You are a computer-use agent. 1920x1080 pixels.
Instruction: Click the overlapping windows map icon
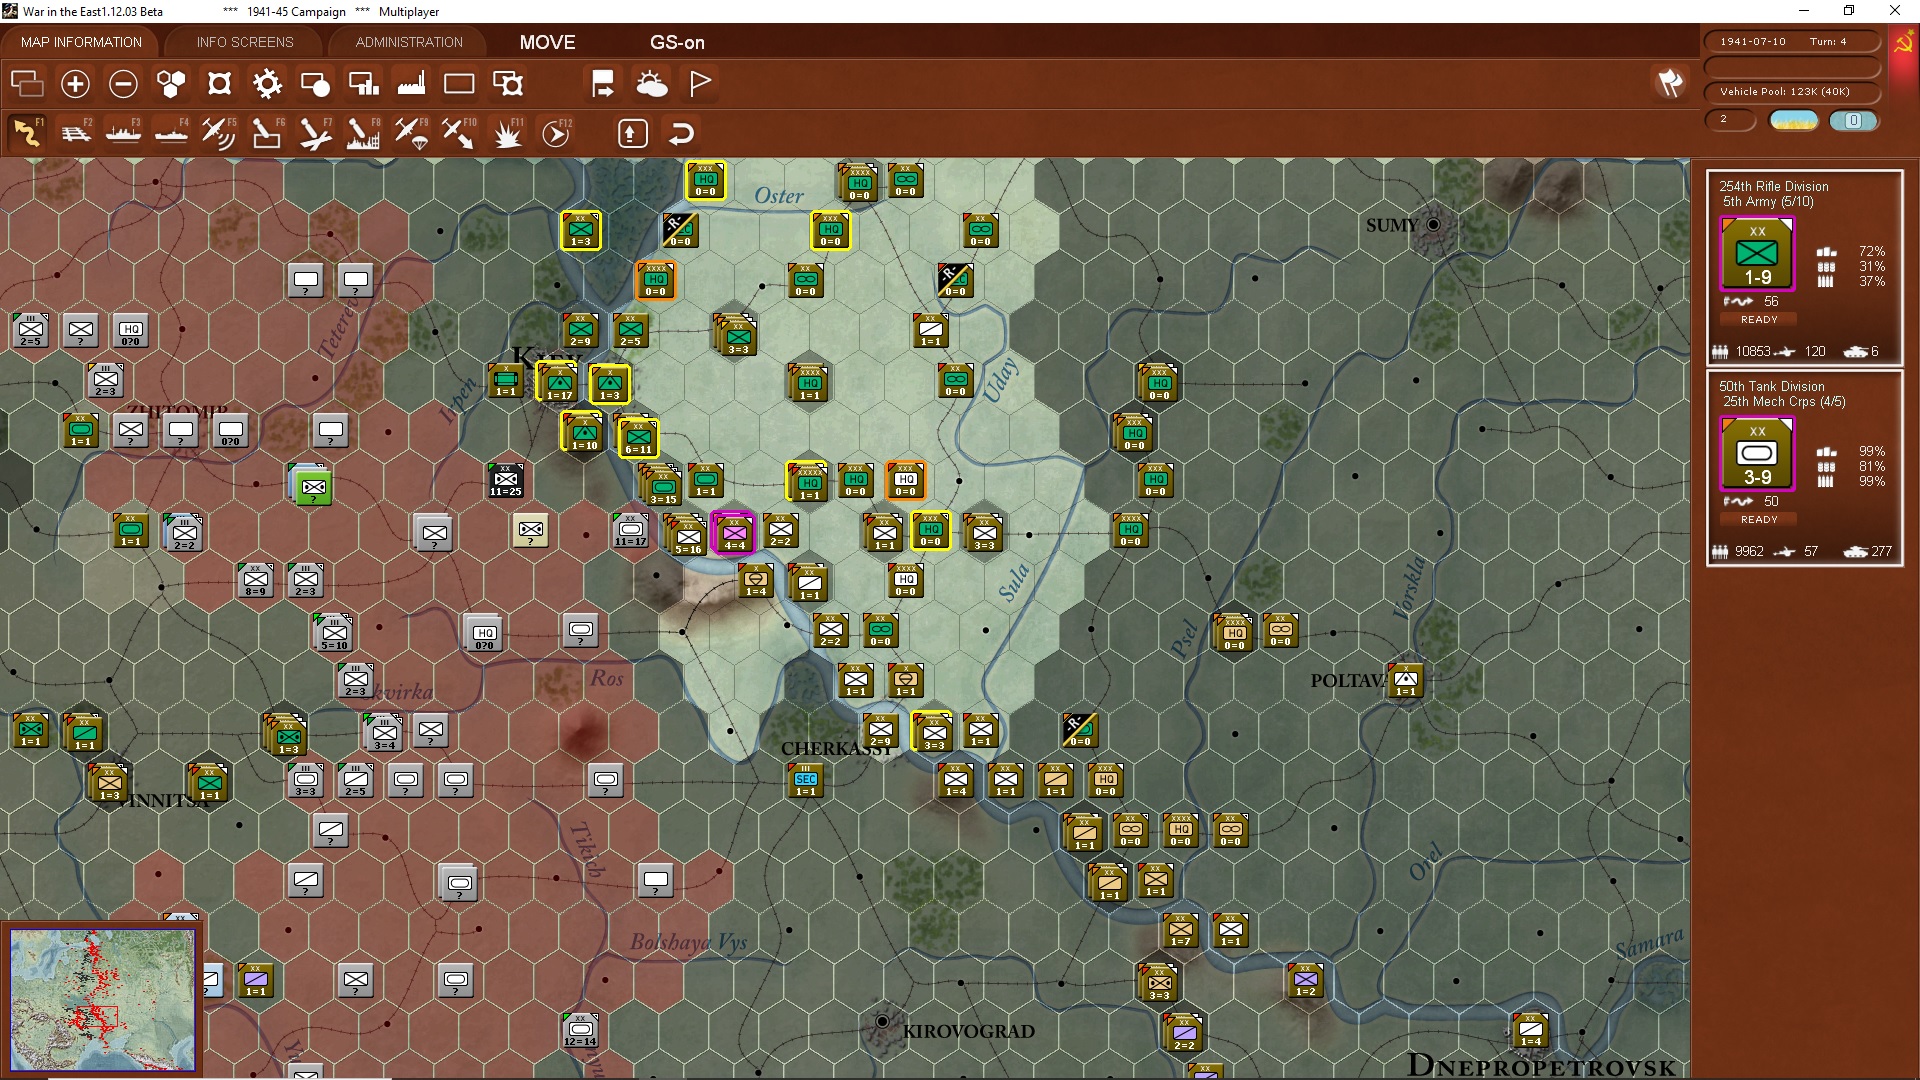tap(27, 84)
